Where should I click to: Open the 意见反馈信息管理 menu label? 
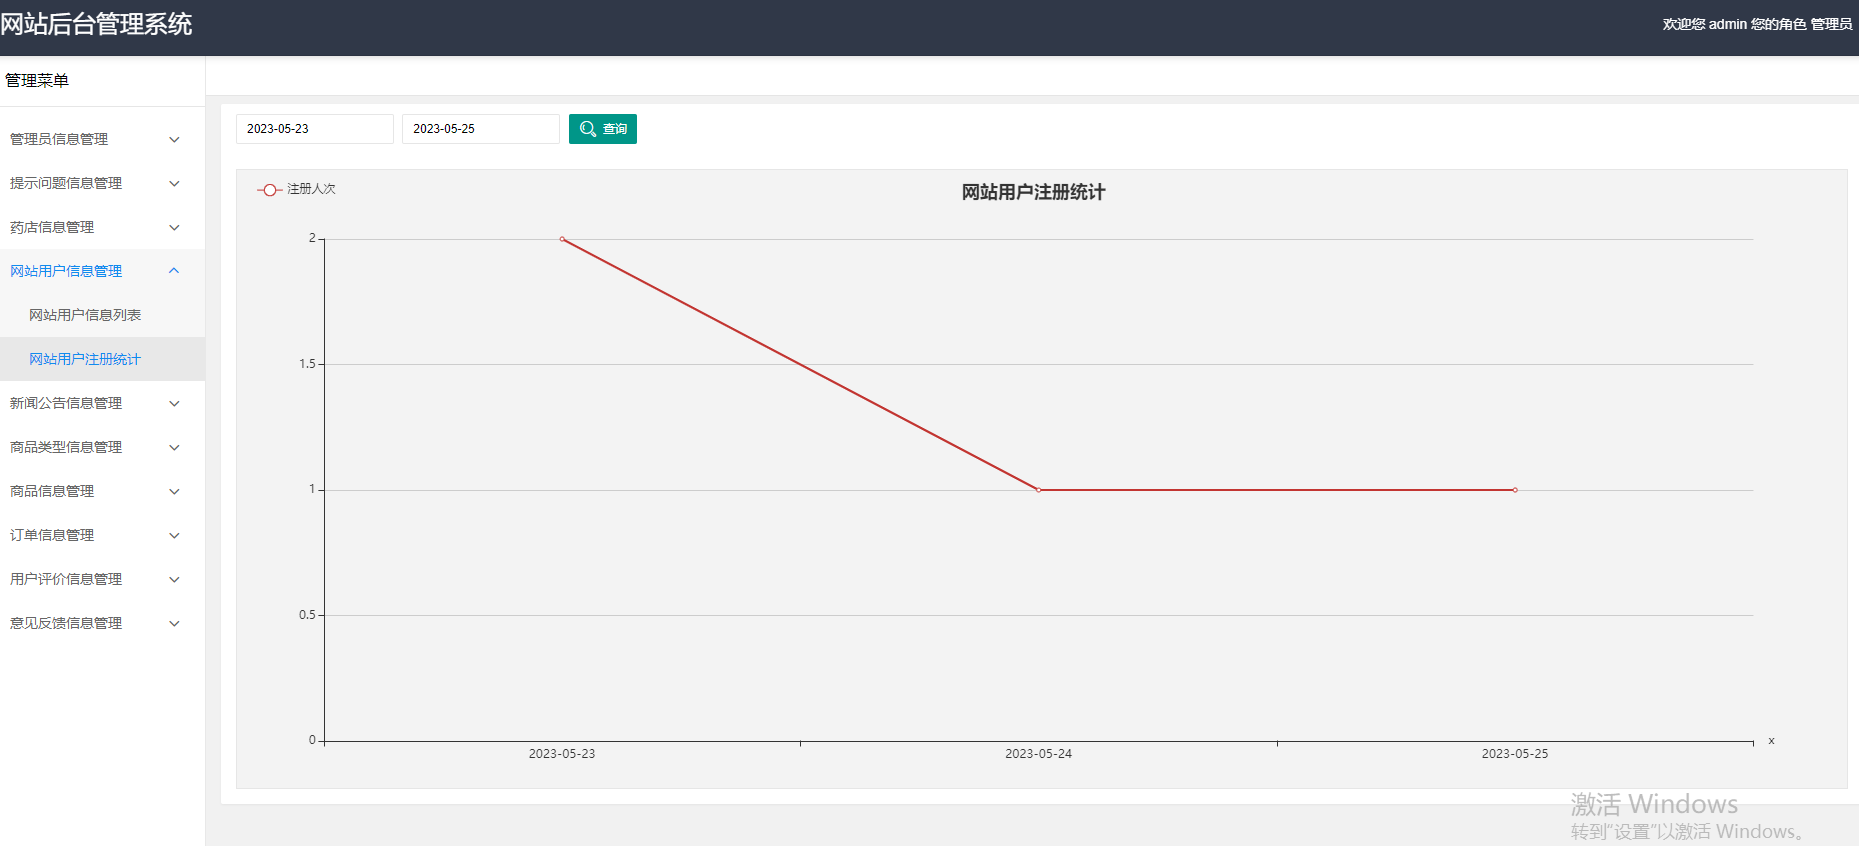pos(66,623)
